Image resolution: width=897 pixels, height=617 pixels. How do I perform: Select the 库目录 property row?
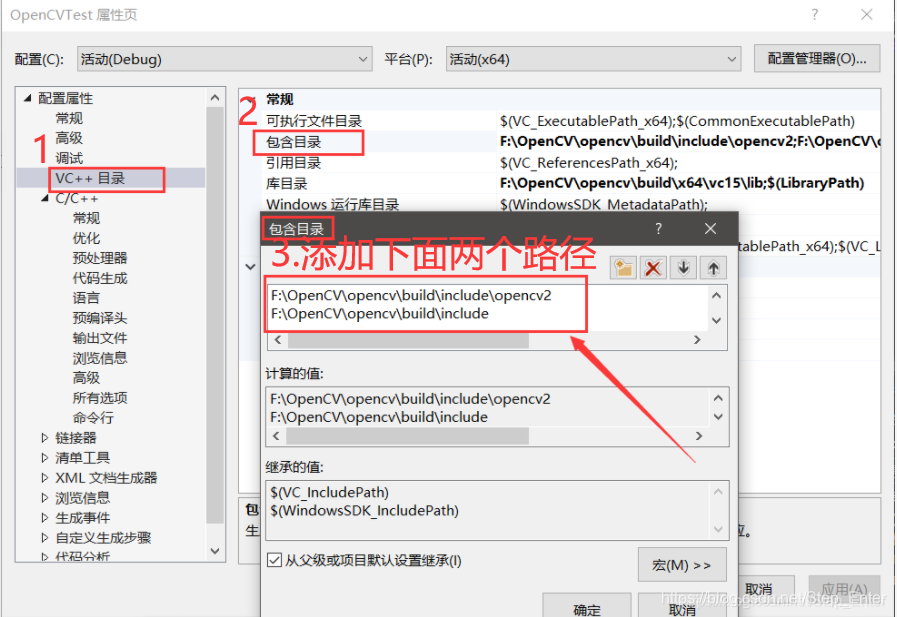click(x=287, y=184)
